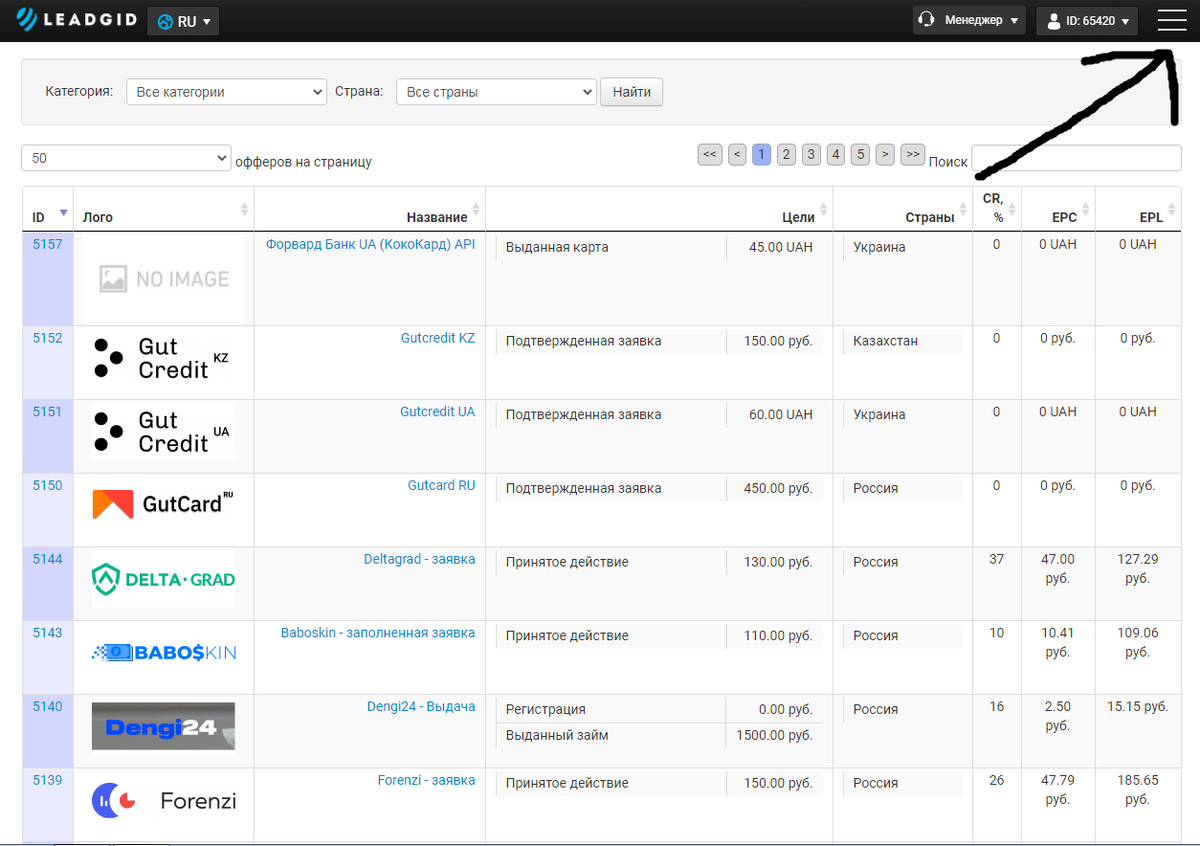Click the Казахстан country cell
This screenshot has width=1200, height=846.
click(902, 341)
